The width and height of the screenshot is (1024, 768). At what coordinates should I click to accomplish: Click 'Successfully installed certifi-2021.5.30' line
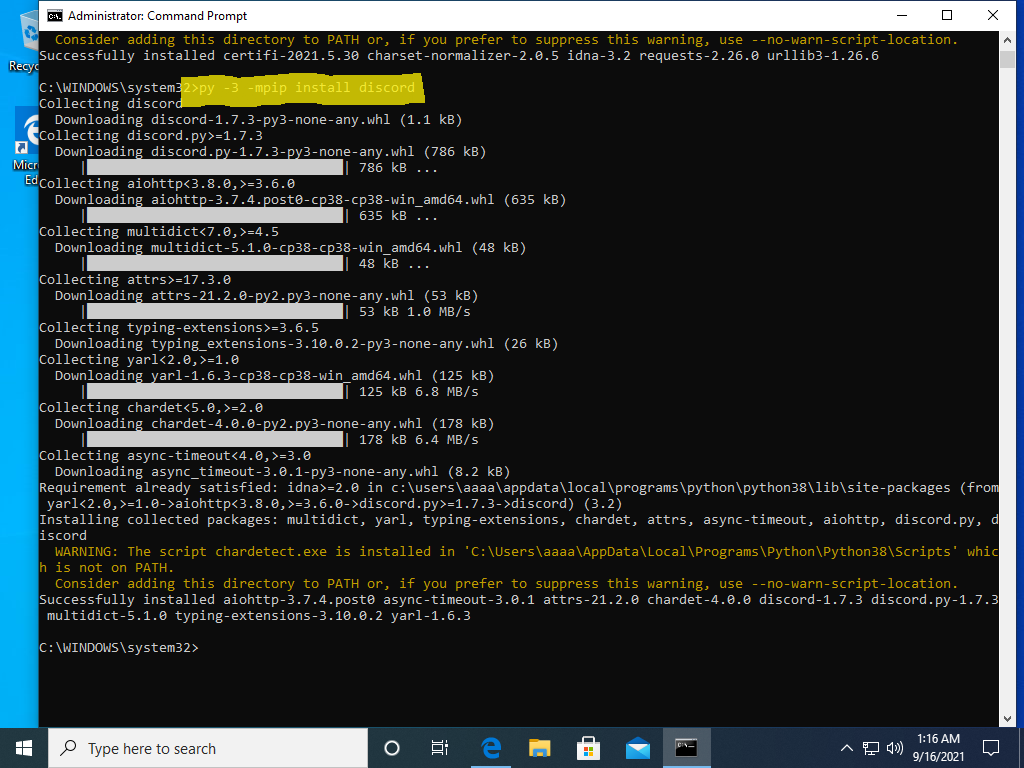coord(458,56)
